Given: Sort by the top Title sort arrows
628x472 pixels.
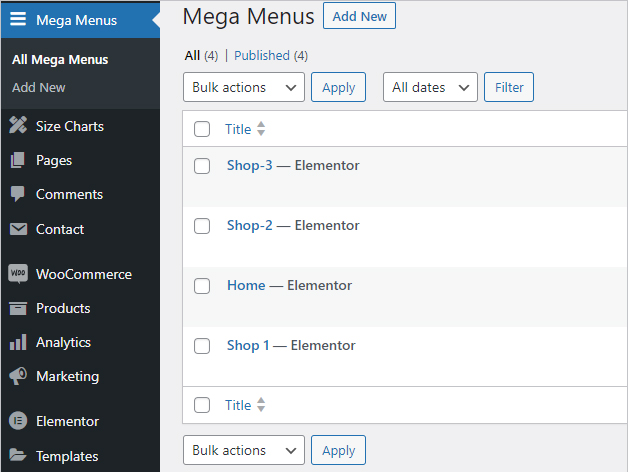Looking at the screenshot, I should pyautogui.click(x=261, y=129).
